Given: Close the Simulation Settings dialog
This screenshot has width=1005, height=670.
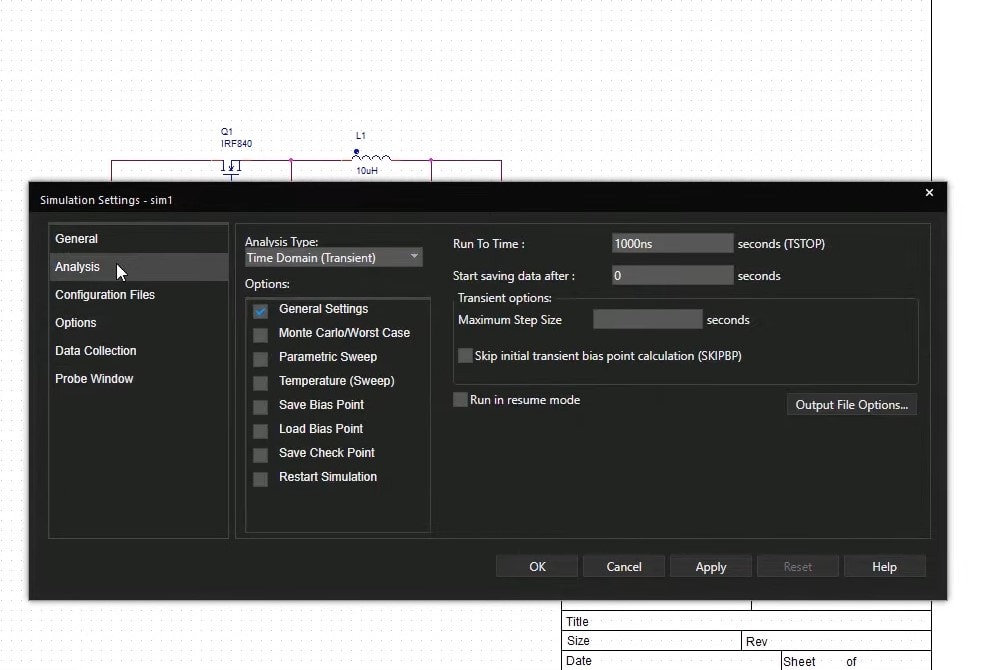Looking at the screenshot, I should (x=929, y=192).
